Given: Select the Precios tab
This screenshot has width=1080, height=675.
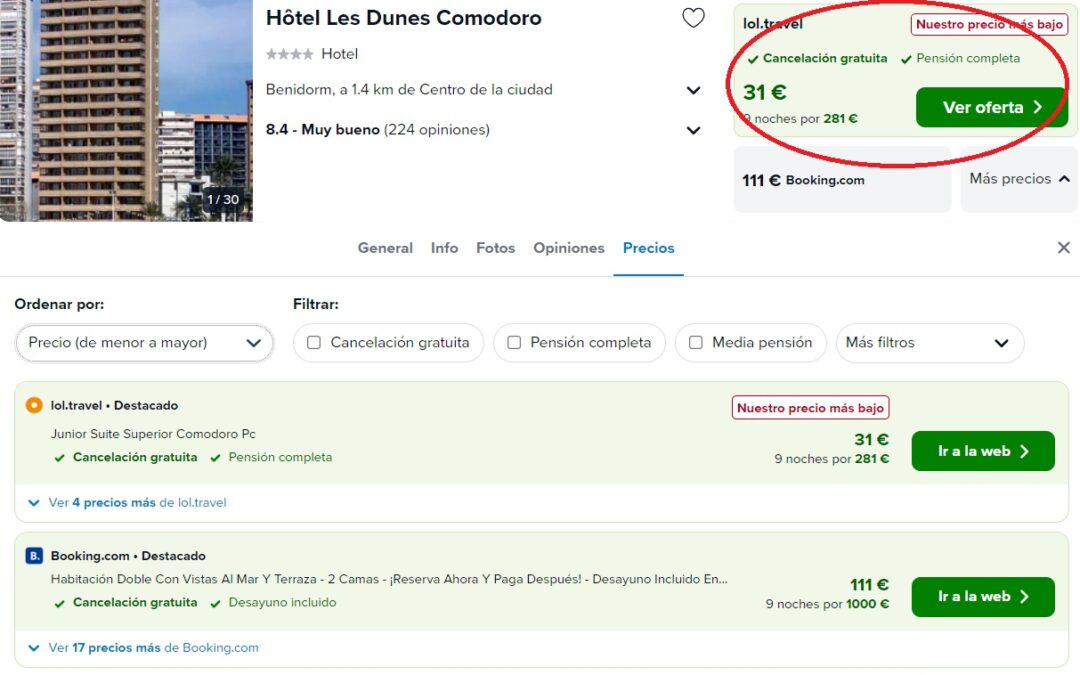Looking at the screenshot, I should (648, 248).
